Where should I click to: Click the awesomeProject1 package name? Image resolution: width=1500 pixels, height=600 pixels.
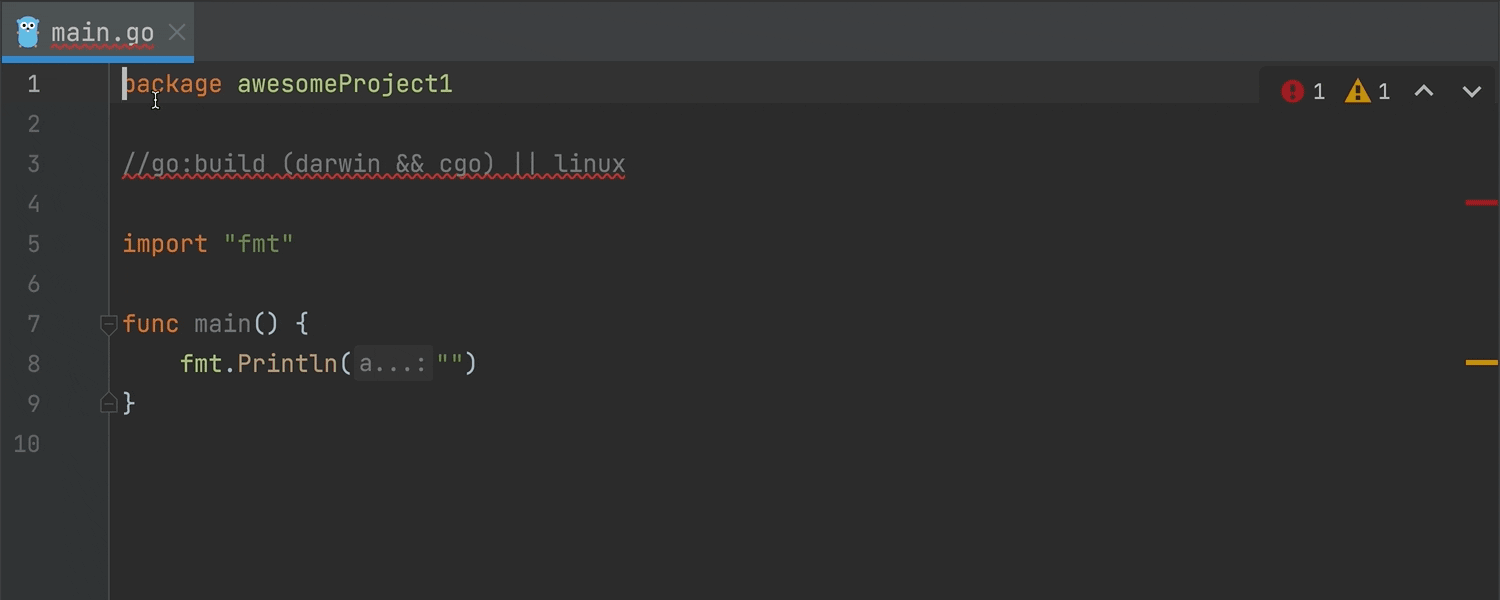[345, 84]
